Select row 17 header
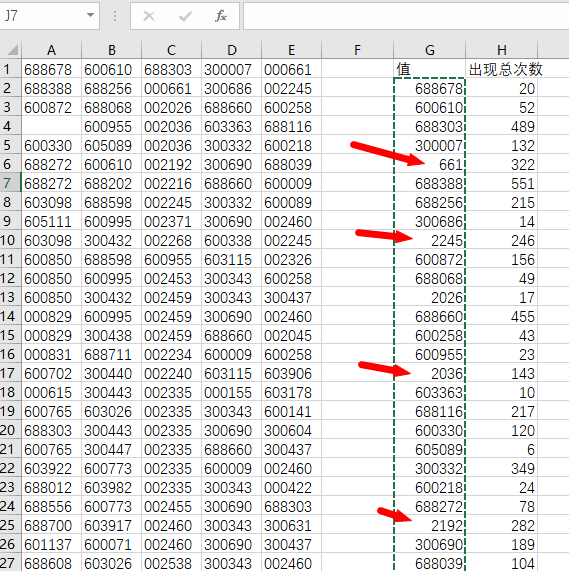This screenshot has height=571, width=569. (11, 373)
